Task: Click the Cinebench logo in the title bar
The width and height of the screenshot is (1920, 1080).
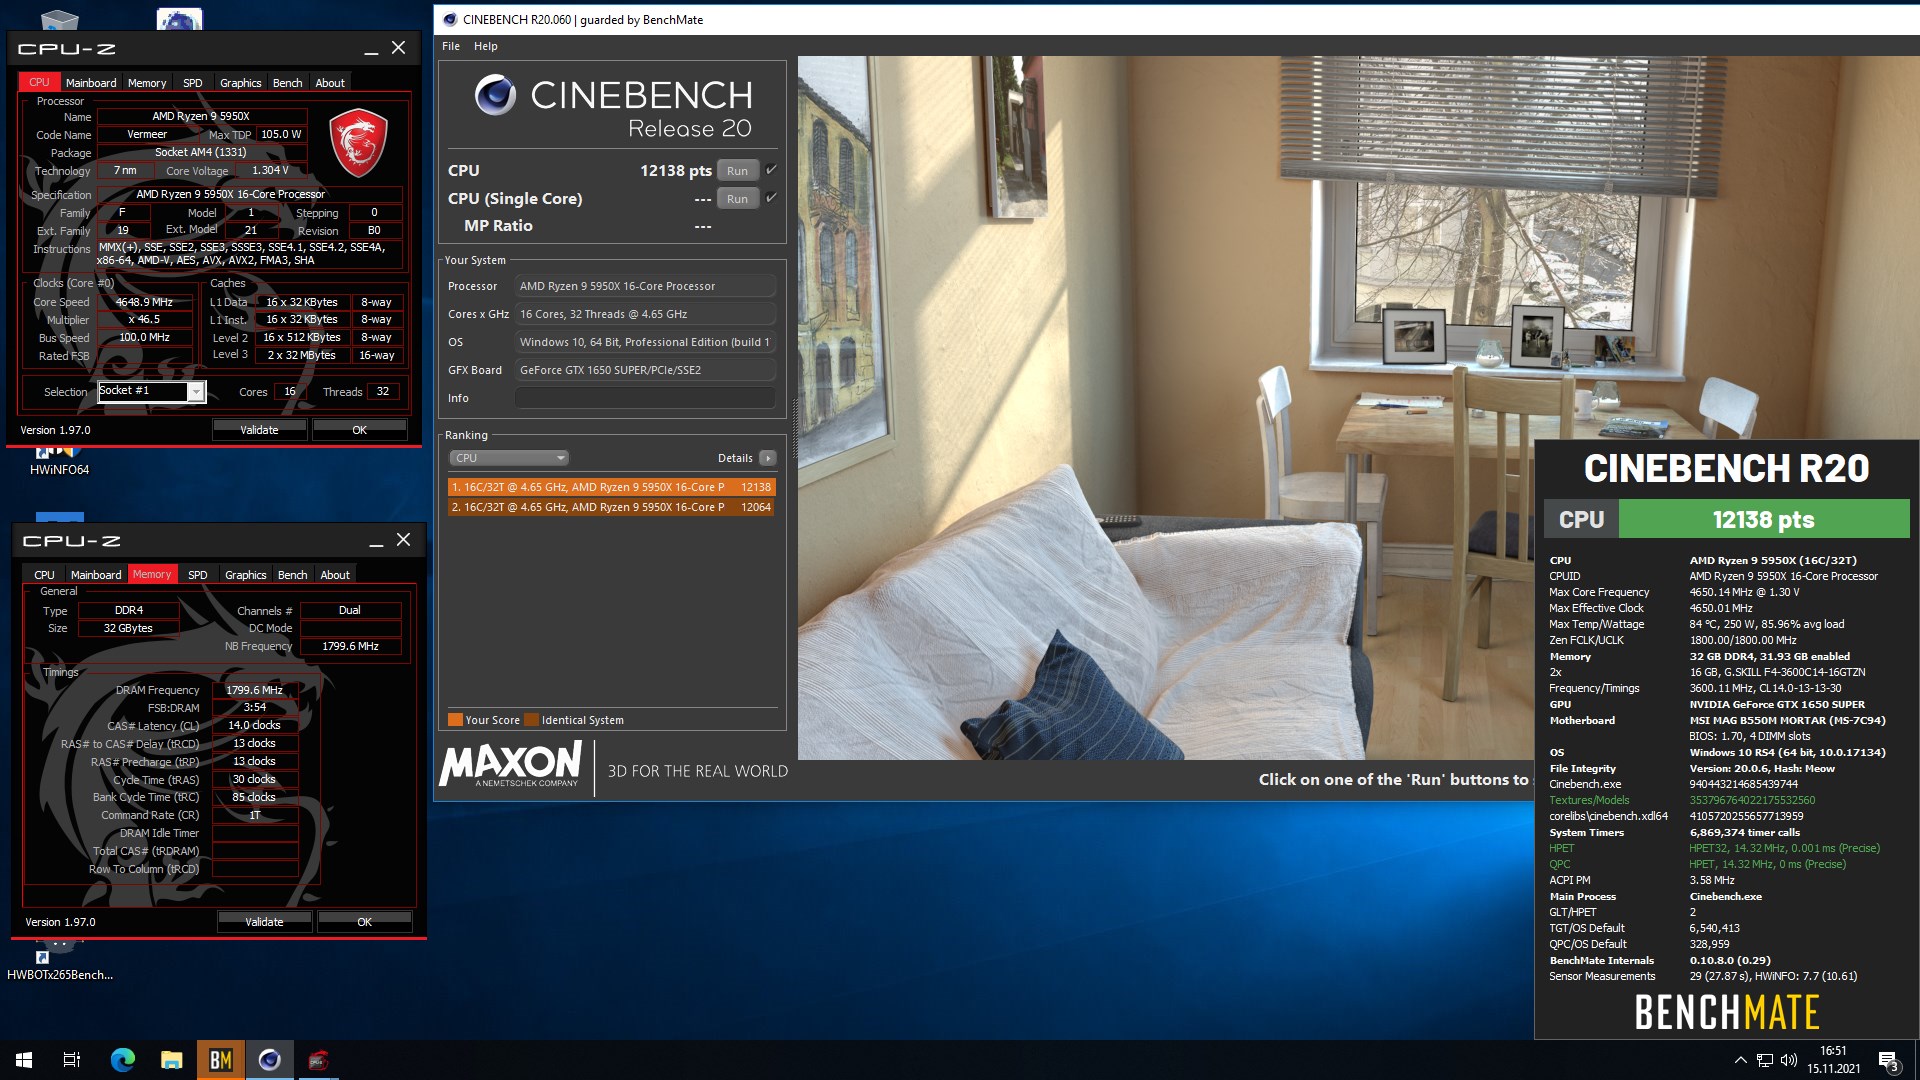Action: (450, 19)
